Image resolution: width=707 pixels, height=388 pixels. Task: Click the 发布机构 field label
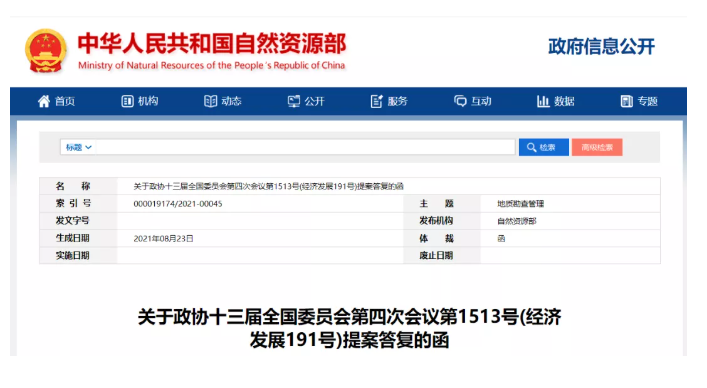(x=436, y=221)
